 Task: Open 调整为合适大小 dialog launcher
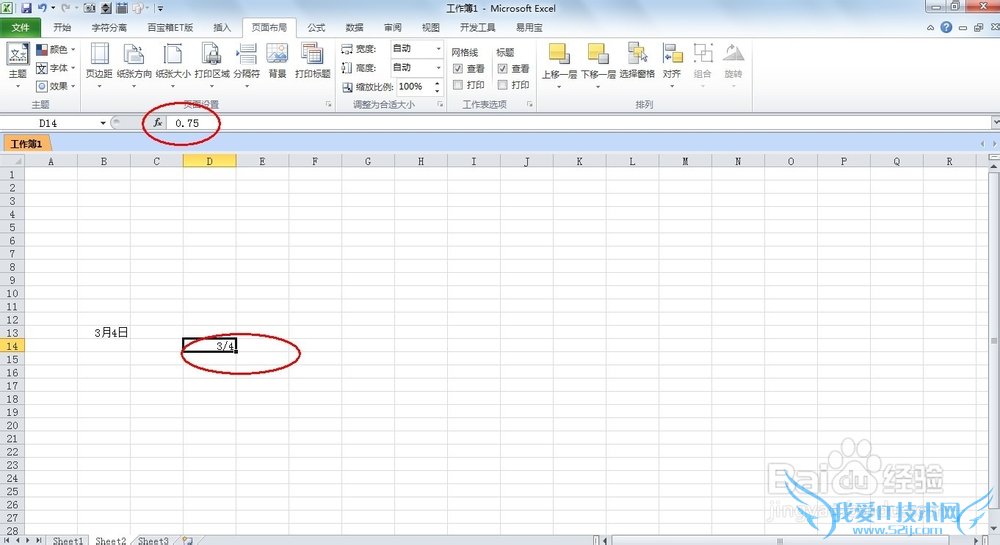tap(440, 104)
